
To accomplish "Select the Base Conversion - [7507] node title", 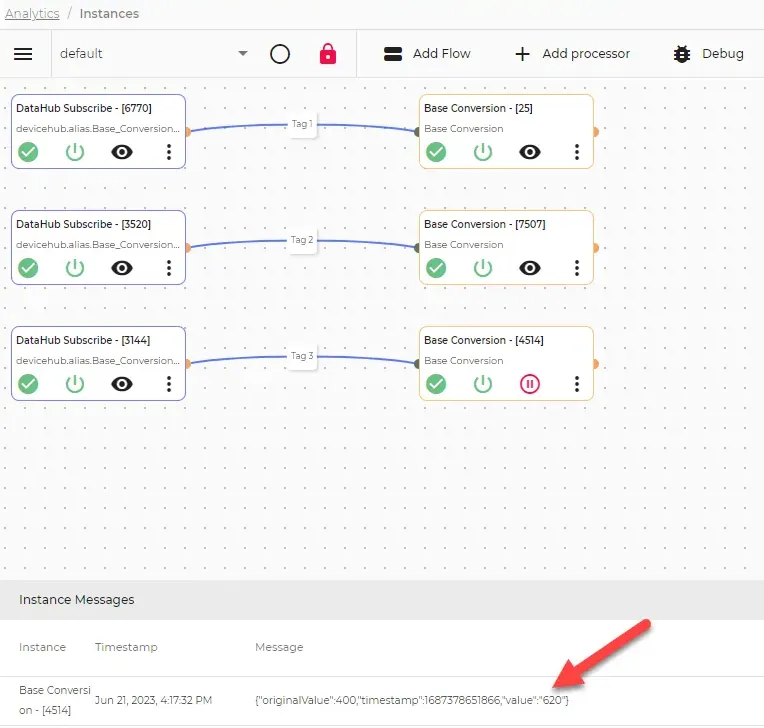I will [485, 224].
